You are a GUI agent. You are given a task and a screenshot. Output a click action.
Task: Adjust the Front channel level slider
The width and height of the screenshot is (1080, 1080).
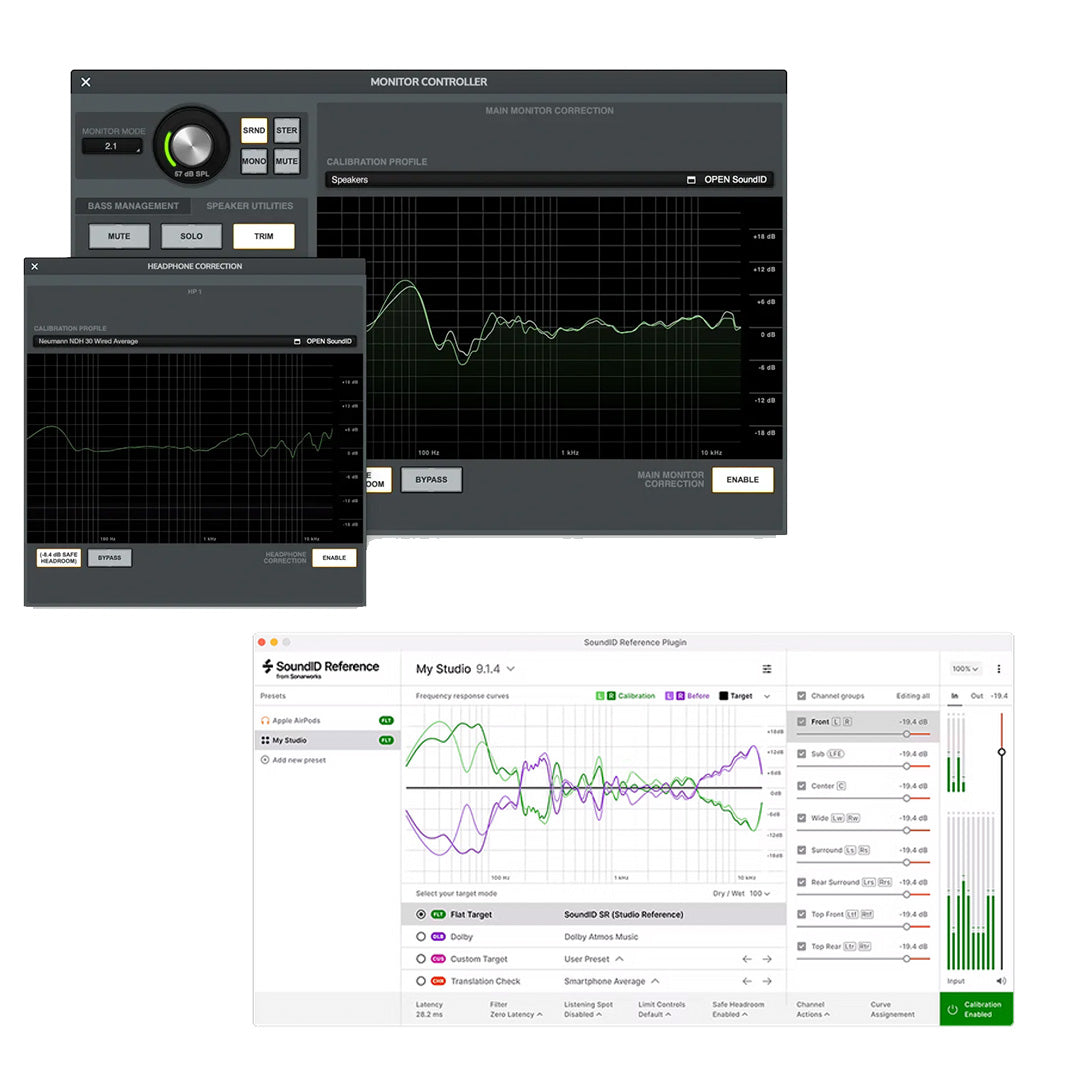[908, 731]
